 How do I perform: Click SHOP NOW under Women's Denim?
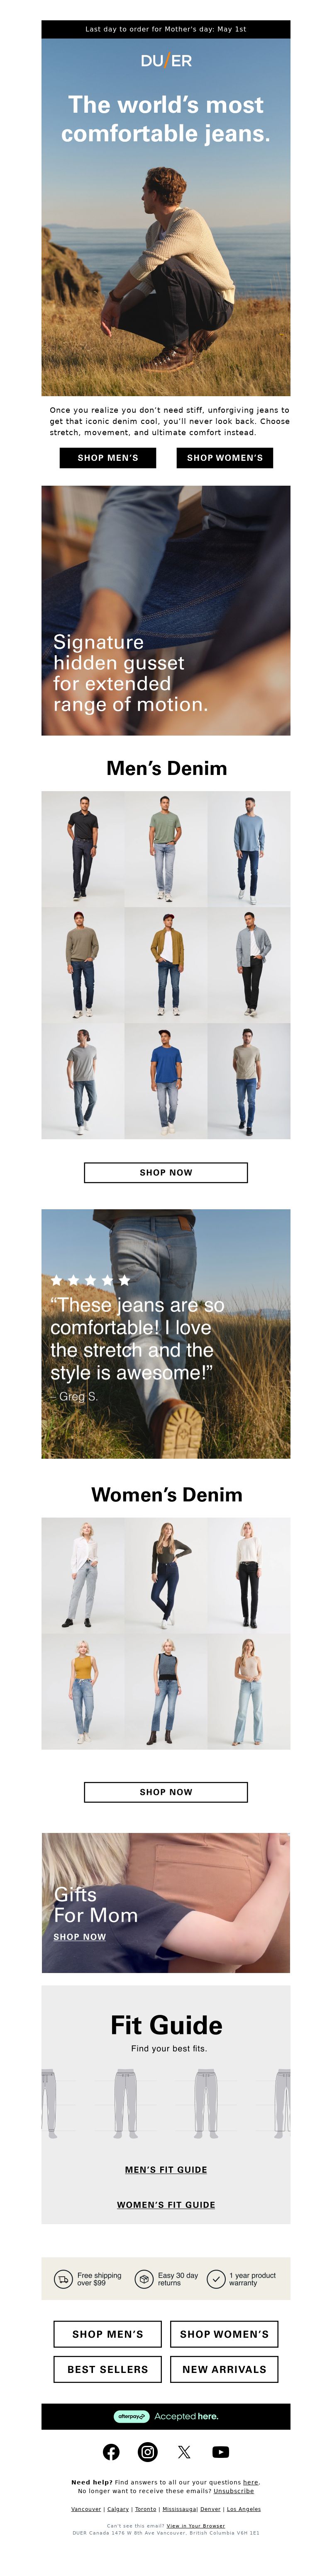point(166,1791)
